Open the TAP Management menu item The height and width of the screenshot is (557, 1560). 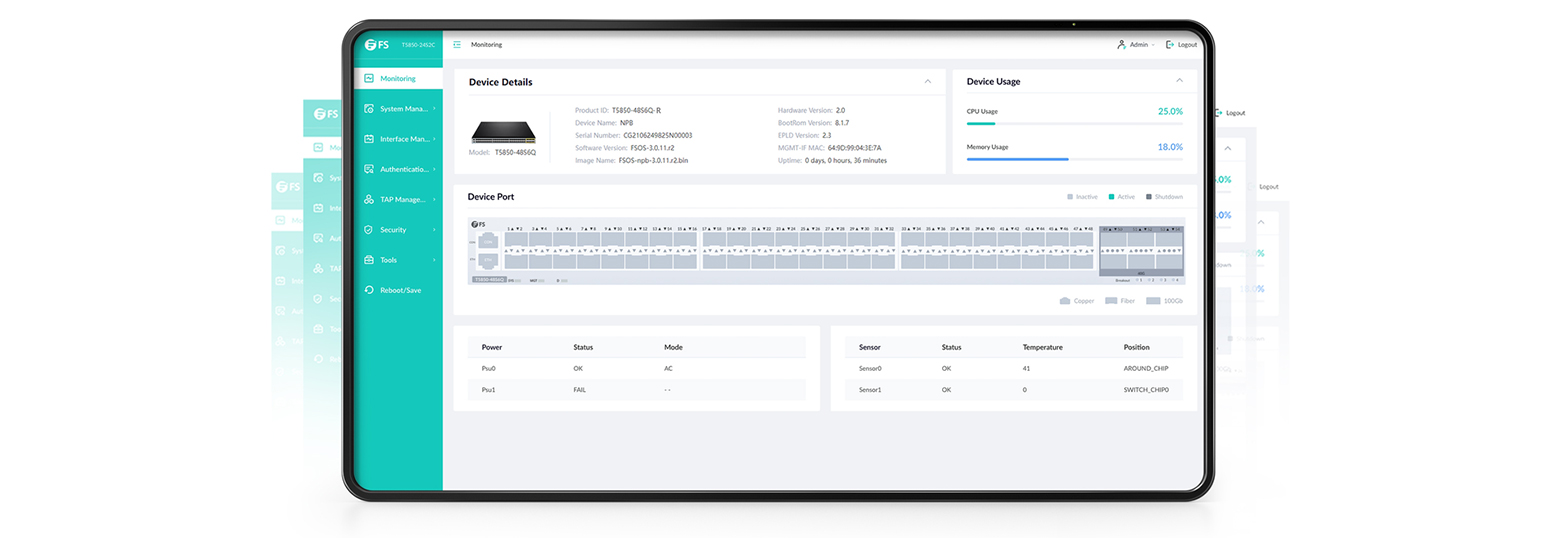(x=398, y=199)
